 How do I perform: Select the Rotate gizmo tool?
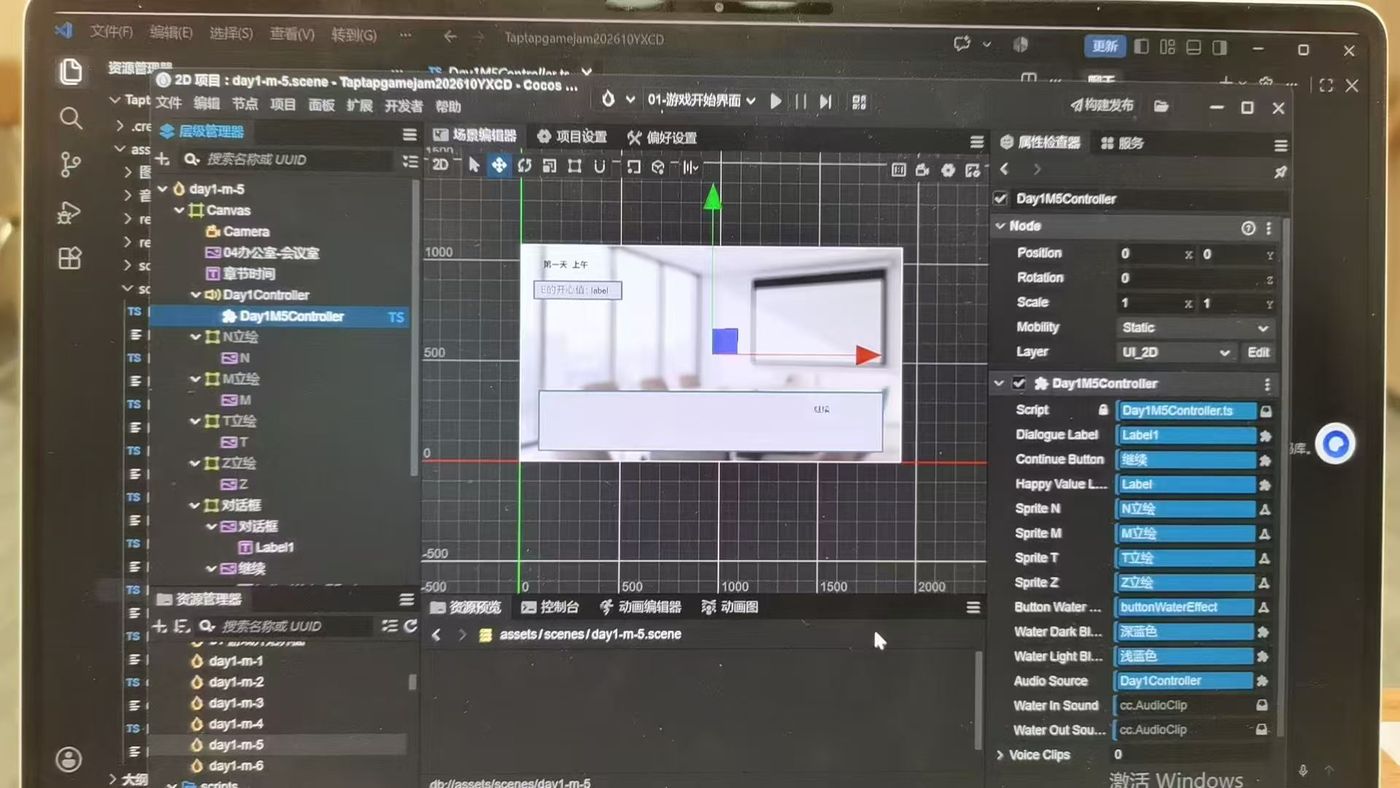[x=524, y=166]
